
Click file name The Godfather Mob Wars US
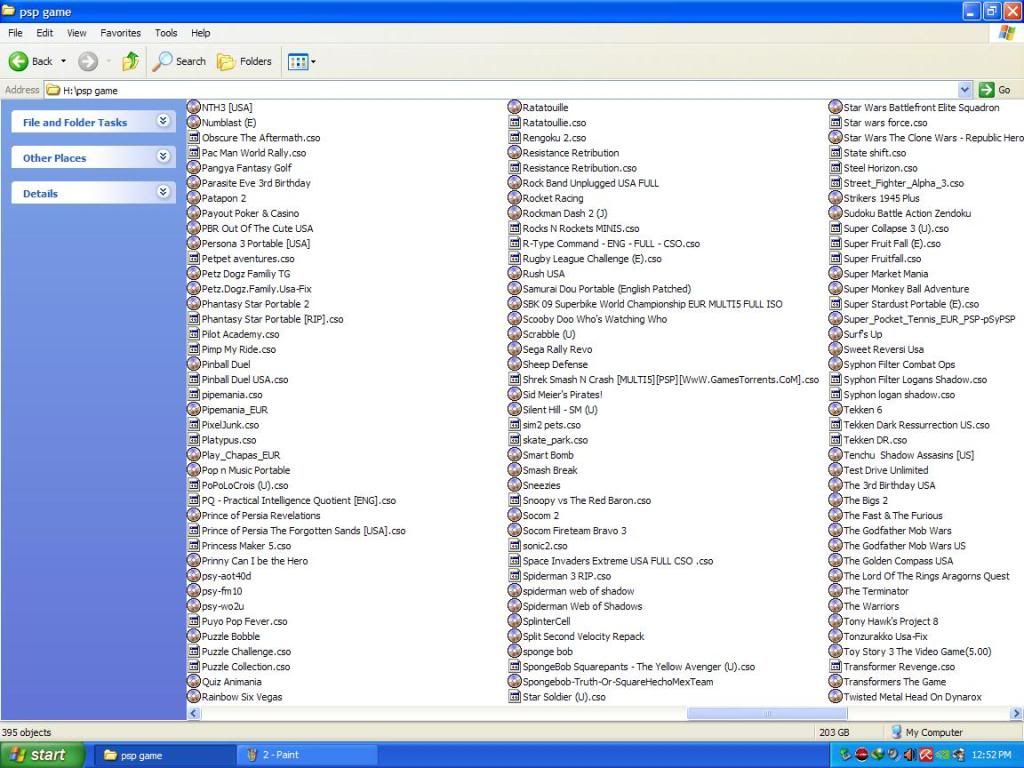904,545
